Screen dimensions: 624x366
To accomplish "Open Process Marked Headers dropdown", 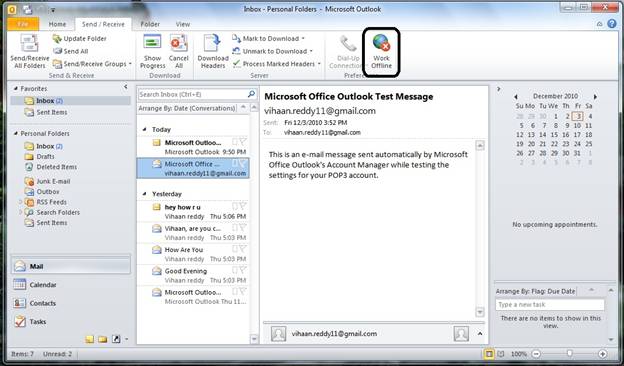I will [x=276, y=64].
